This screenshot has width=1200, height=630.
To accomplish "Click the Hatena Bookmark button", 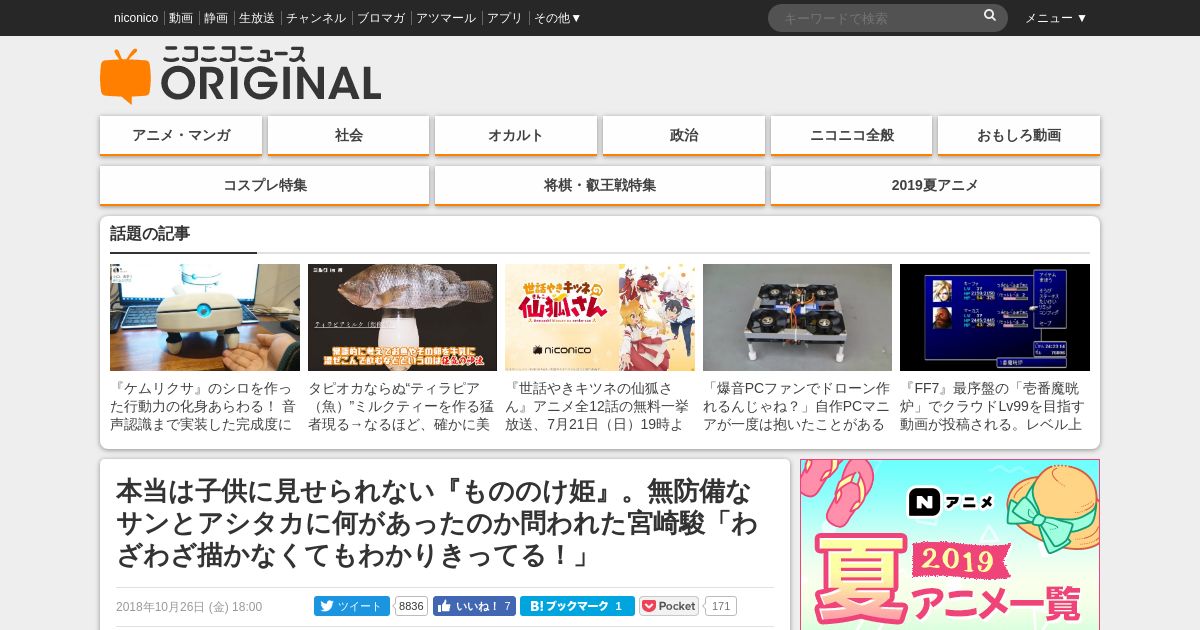I will click(x=577, y=606).
